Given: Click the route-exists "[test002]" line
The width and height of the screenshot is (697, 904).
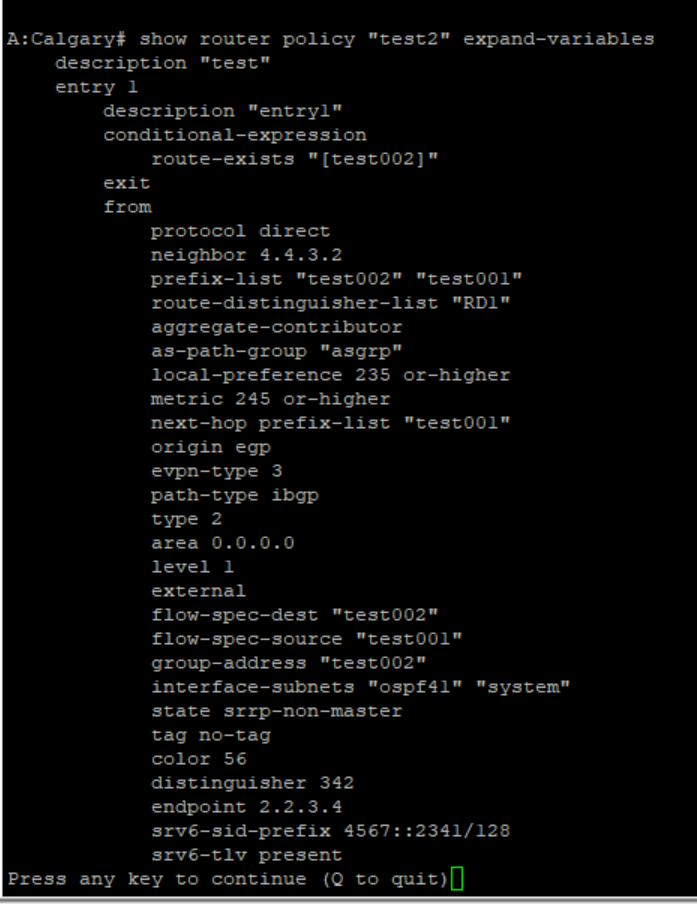Looking at the screenshot, I should pyautogui.click(x=295, y=159).
